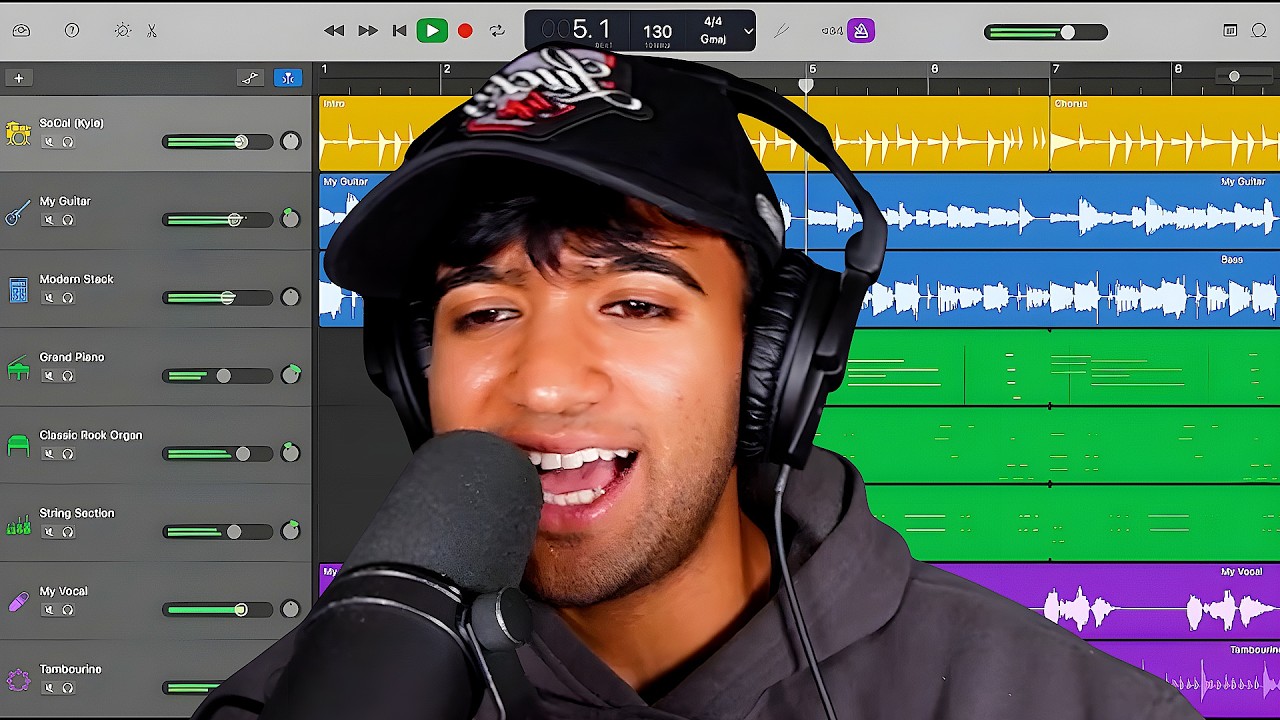Toggle the Cycle loop mode

coord(497,31)
